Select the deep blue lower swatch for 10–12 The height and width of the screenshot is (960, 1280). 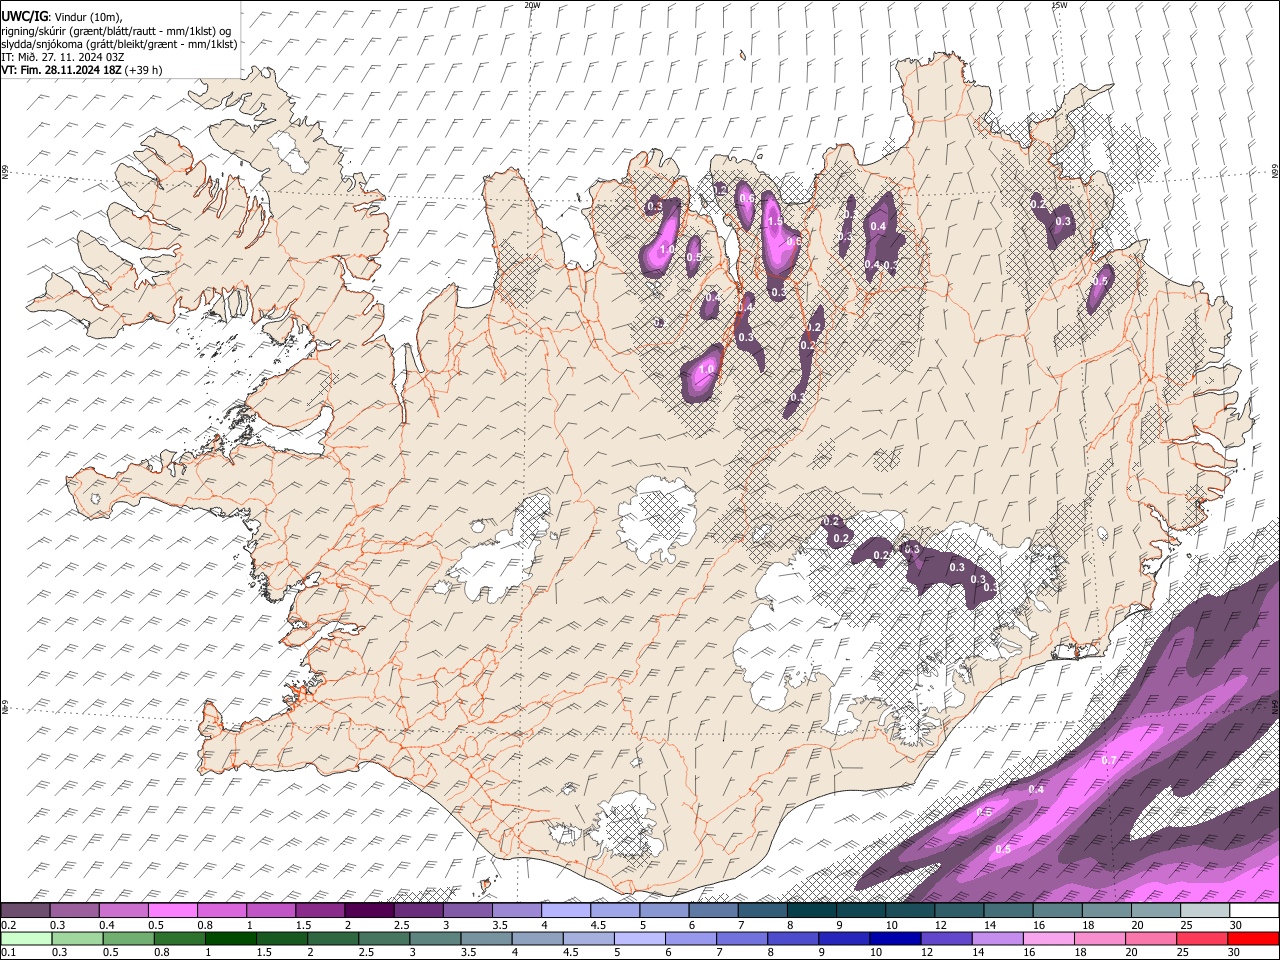894,938
